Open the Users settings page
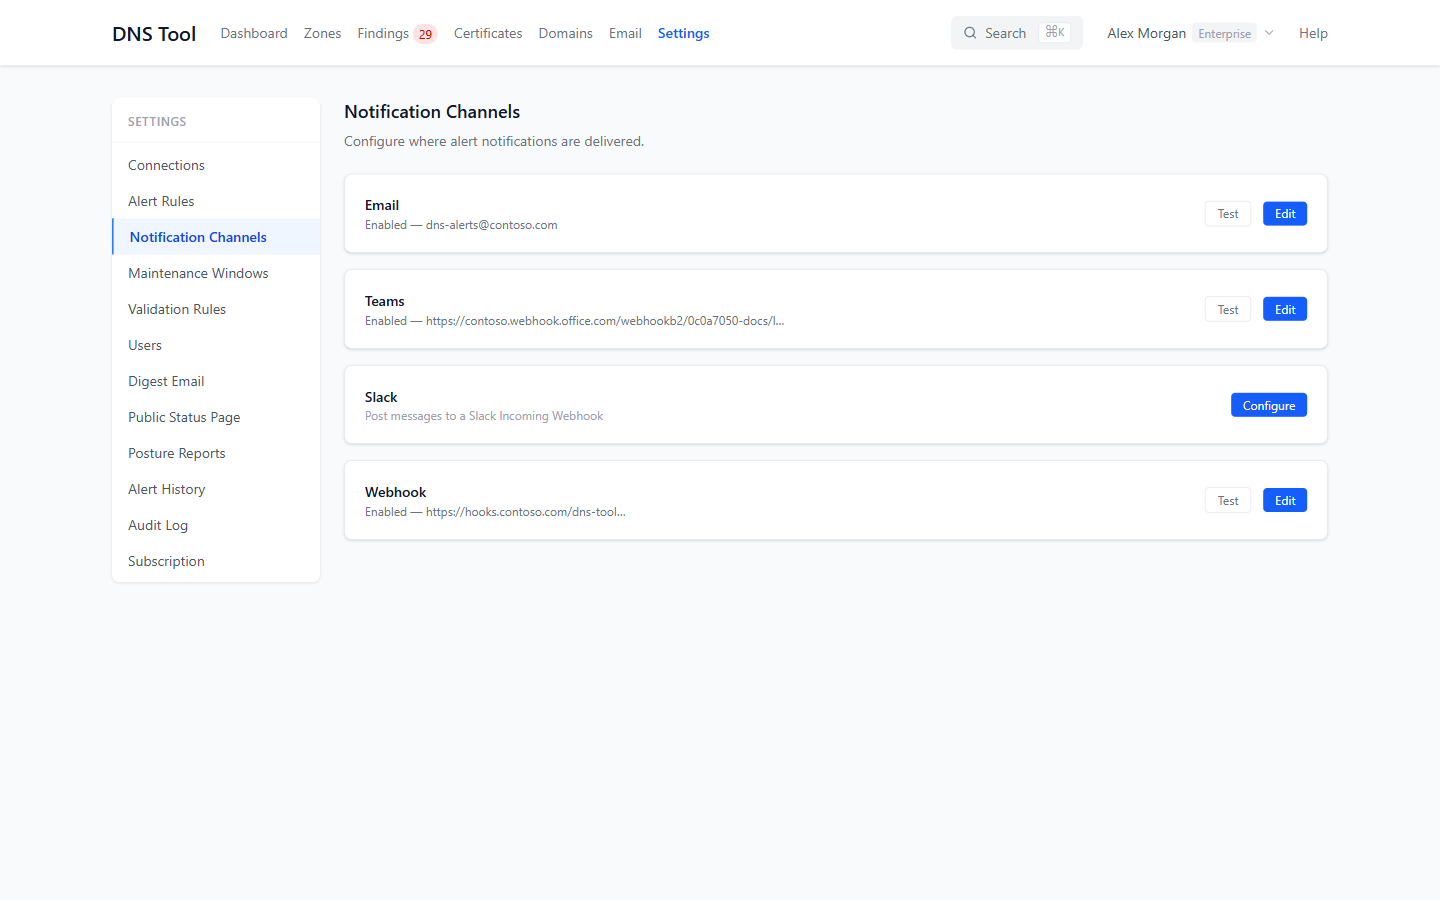 [x=216, y=345]
